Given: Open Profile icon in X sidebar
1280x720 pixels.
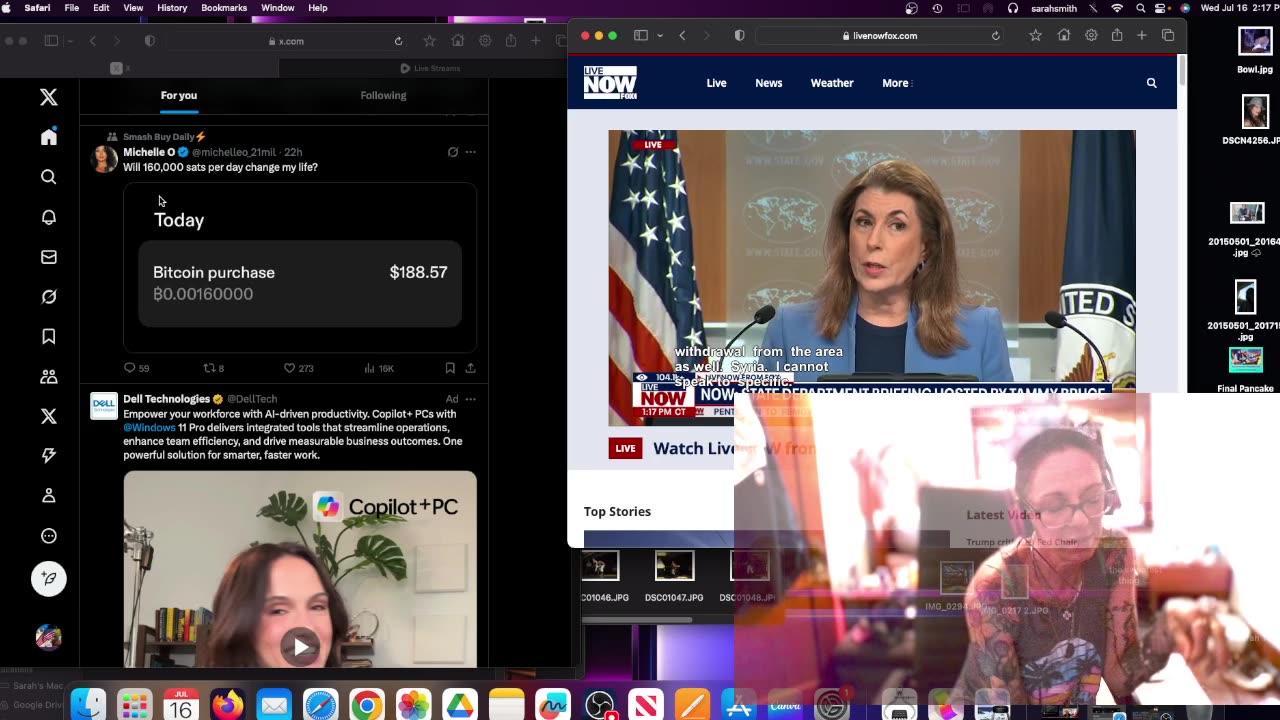Looking at the screenshot, I should pyautogui.click(x=48, y=496).
